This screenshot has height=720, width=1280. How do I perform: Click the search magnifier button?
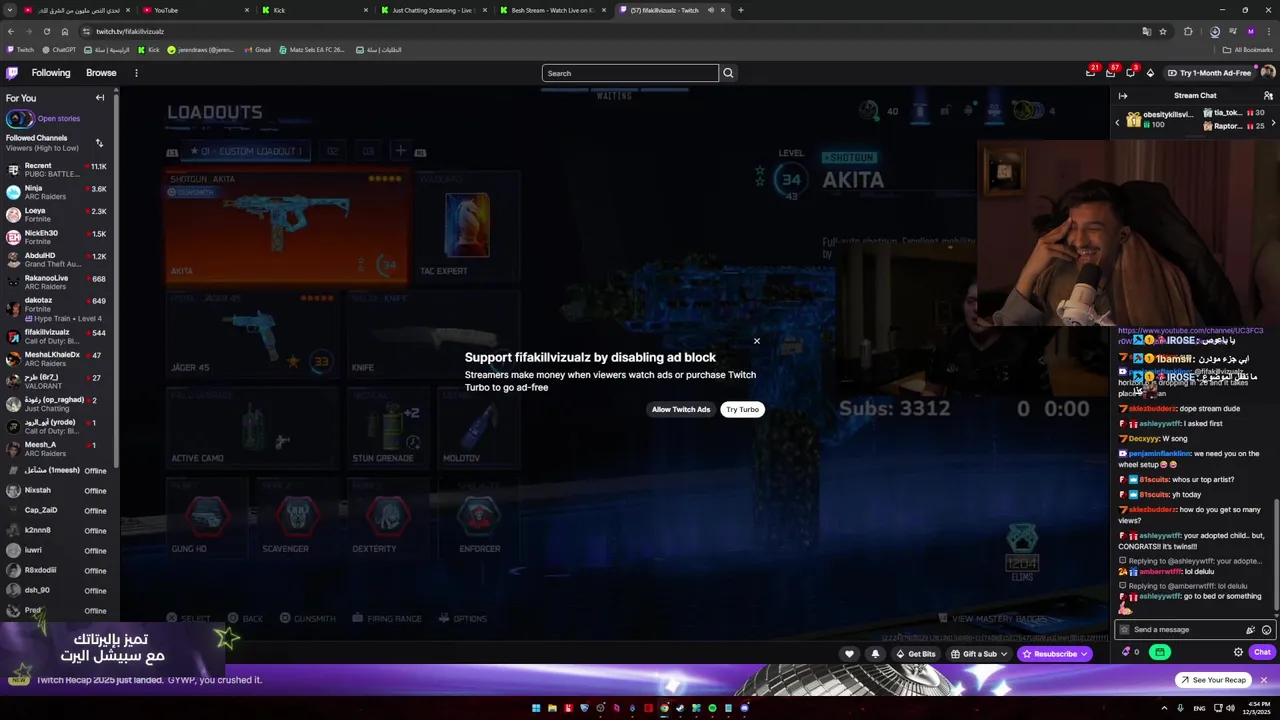tap(728, 73)
